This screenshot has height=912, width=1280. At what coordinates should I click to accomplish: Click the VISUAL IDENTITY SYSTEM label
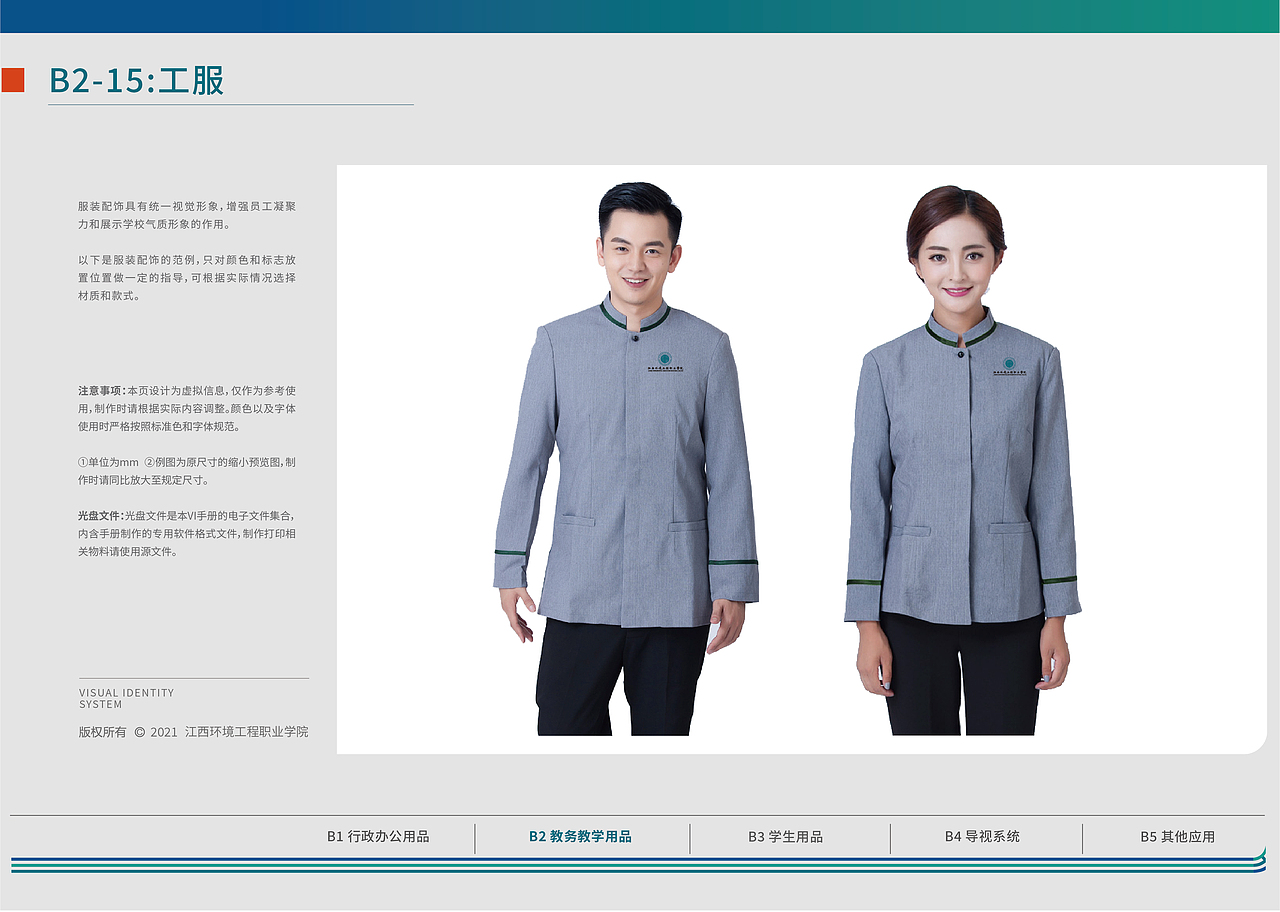[x=126, y=697]
